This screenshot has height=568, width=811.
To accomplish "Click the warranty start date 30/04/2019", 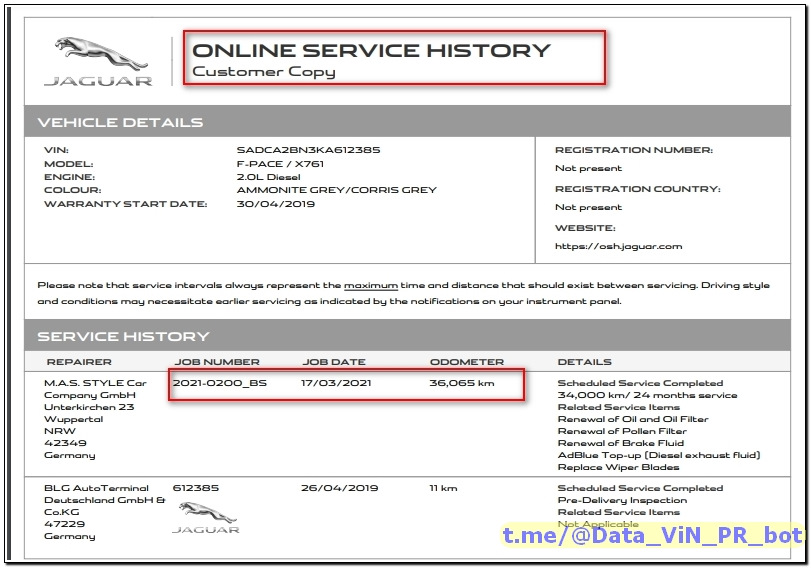I will pos(276,204).
